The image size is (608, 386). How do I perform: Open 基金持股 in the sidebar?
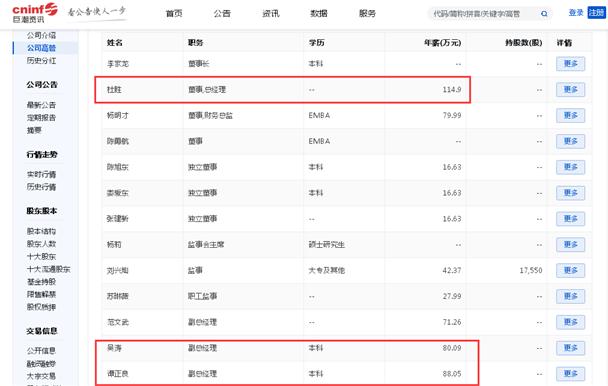coord(41,282)
